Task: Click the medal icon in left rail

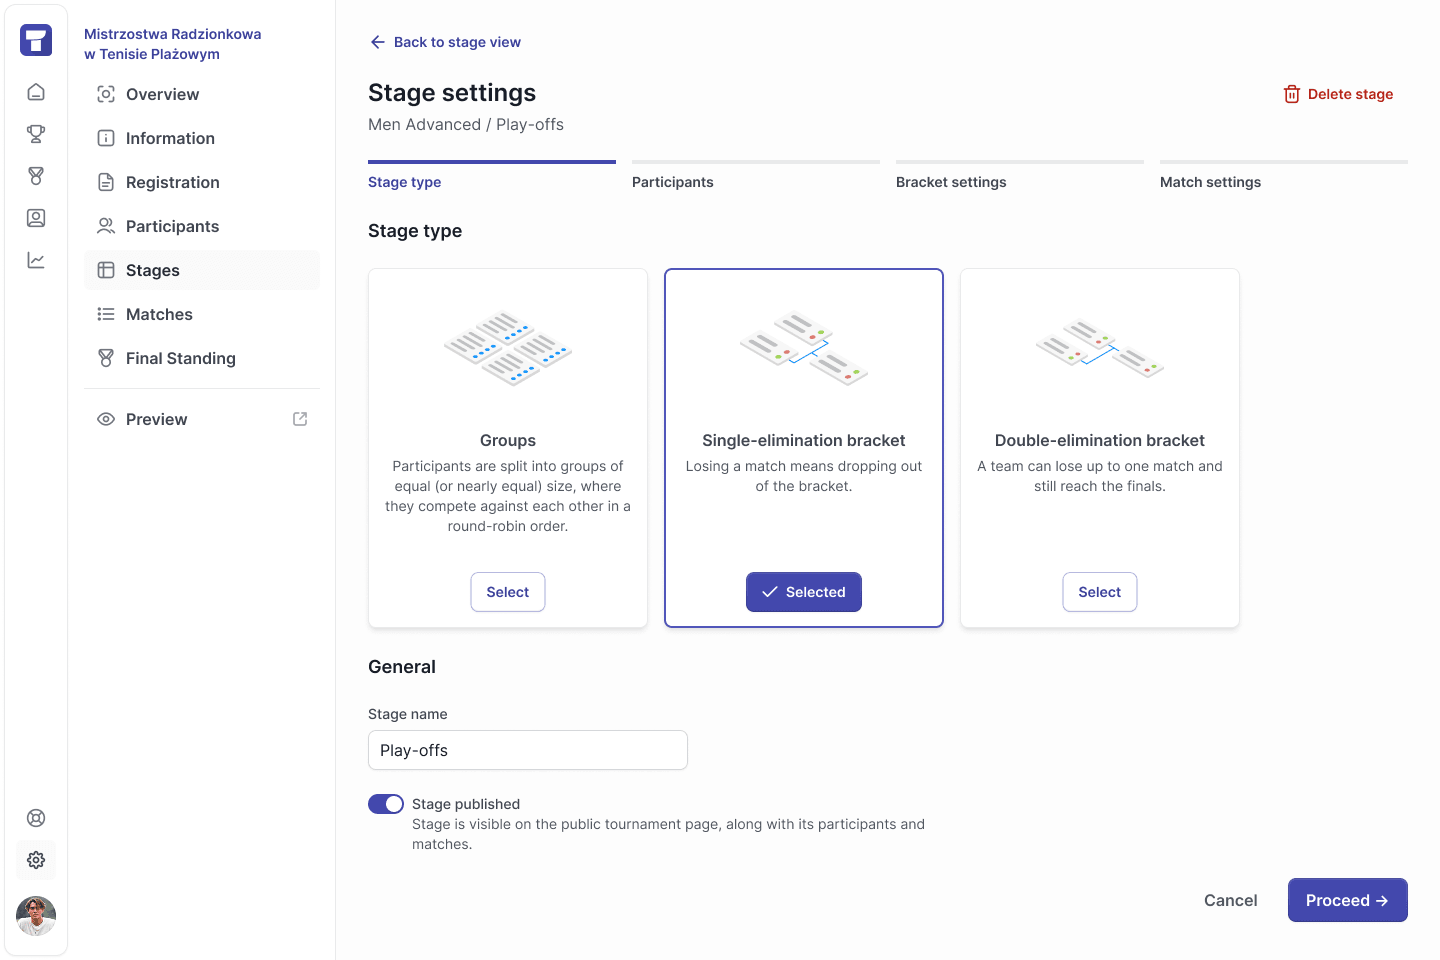Action: coord(36,176)
